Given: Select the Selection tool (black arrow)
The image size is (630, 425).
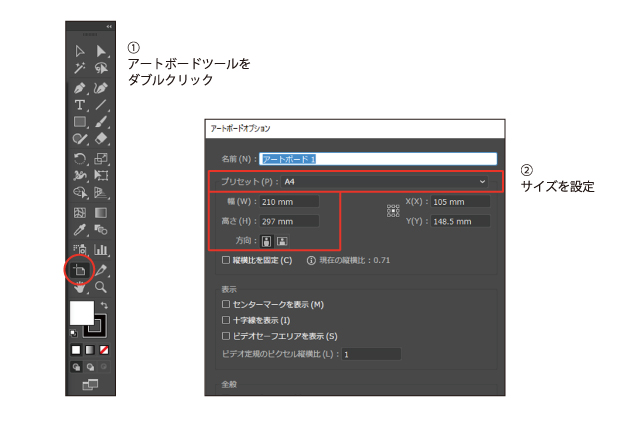Looking at the screenshot, I should coord(80,51).
